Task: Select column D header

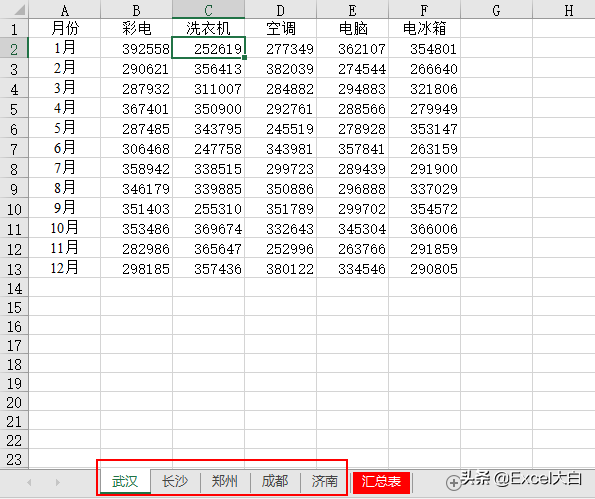Action: [280, 10]
